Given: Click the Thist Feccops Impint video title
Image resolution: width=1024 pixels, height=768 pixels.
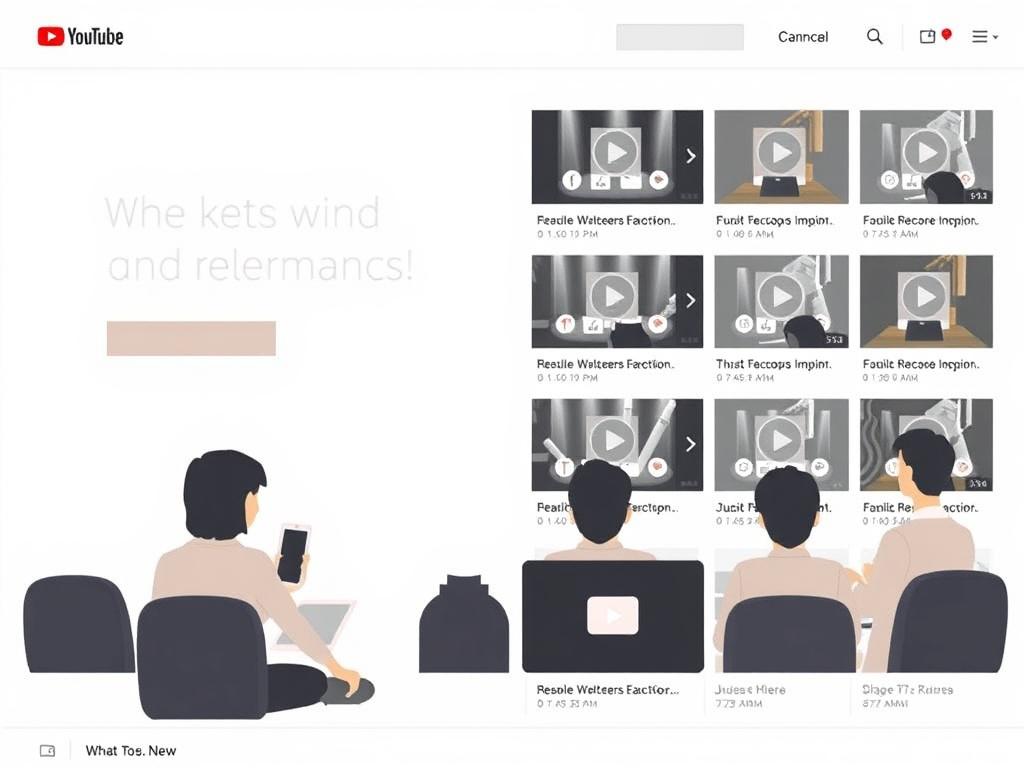Looking at the screenshot, I should (x=773, y=364).
